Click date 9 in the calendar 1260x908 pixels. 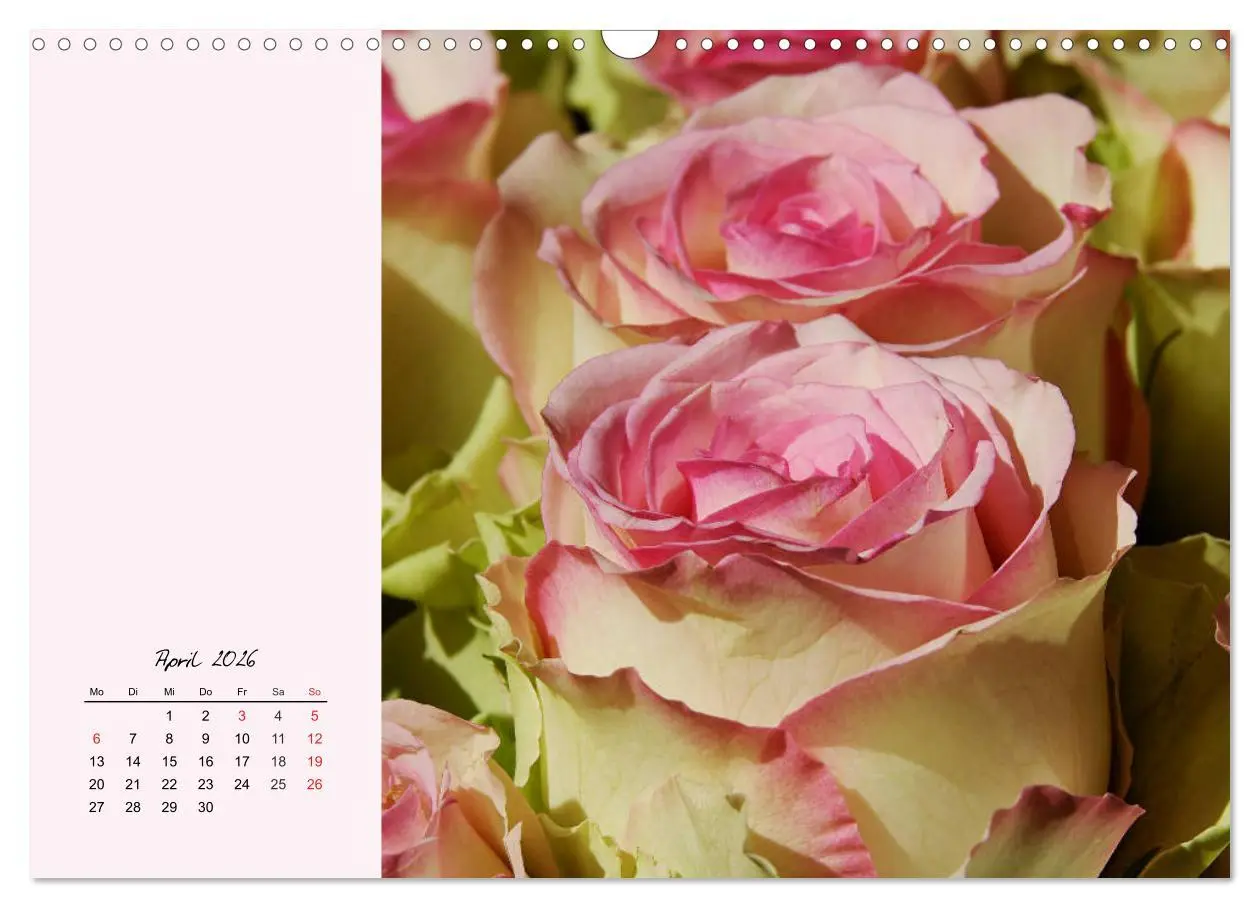click(x=206, y=739)
